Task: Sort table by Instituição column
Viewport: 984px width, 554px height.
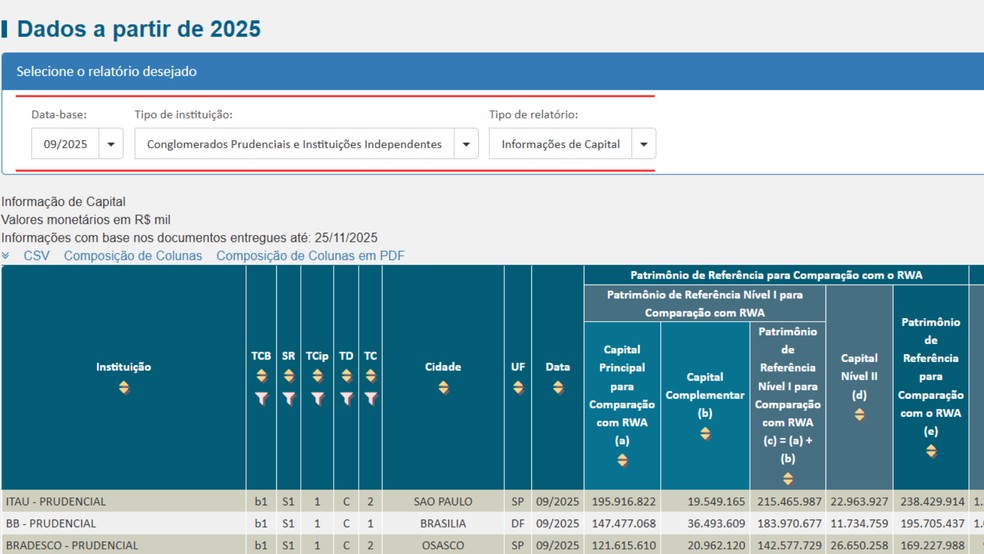Action: coord(123,387)
